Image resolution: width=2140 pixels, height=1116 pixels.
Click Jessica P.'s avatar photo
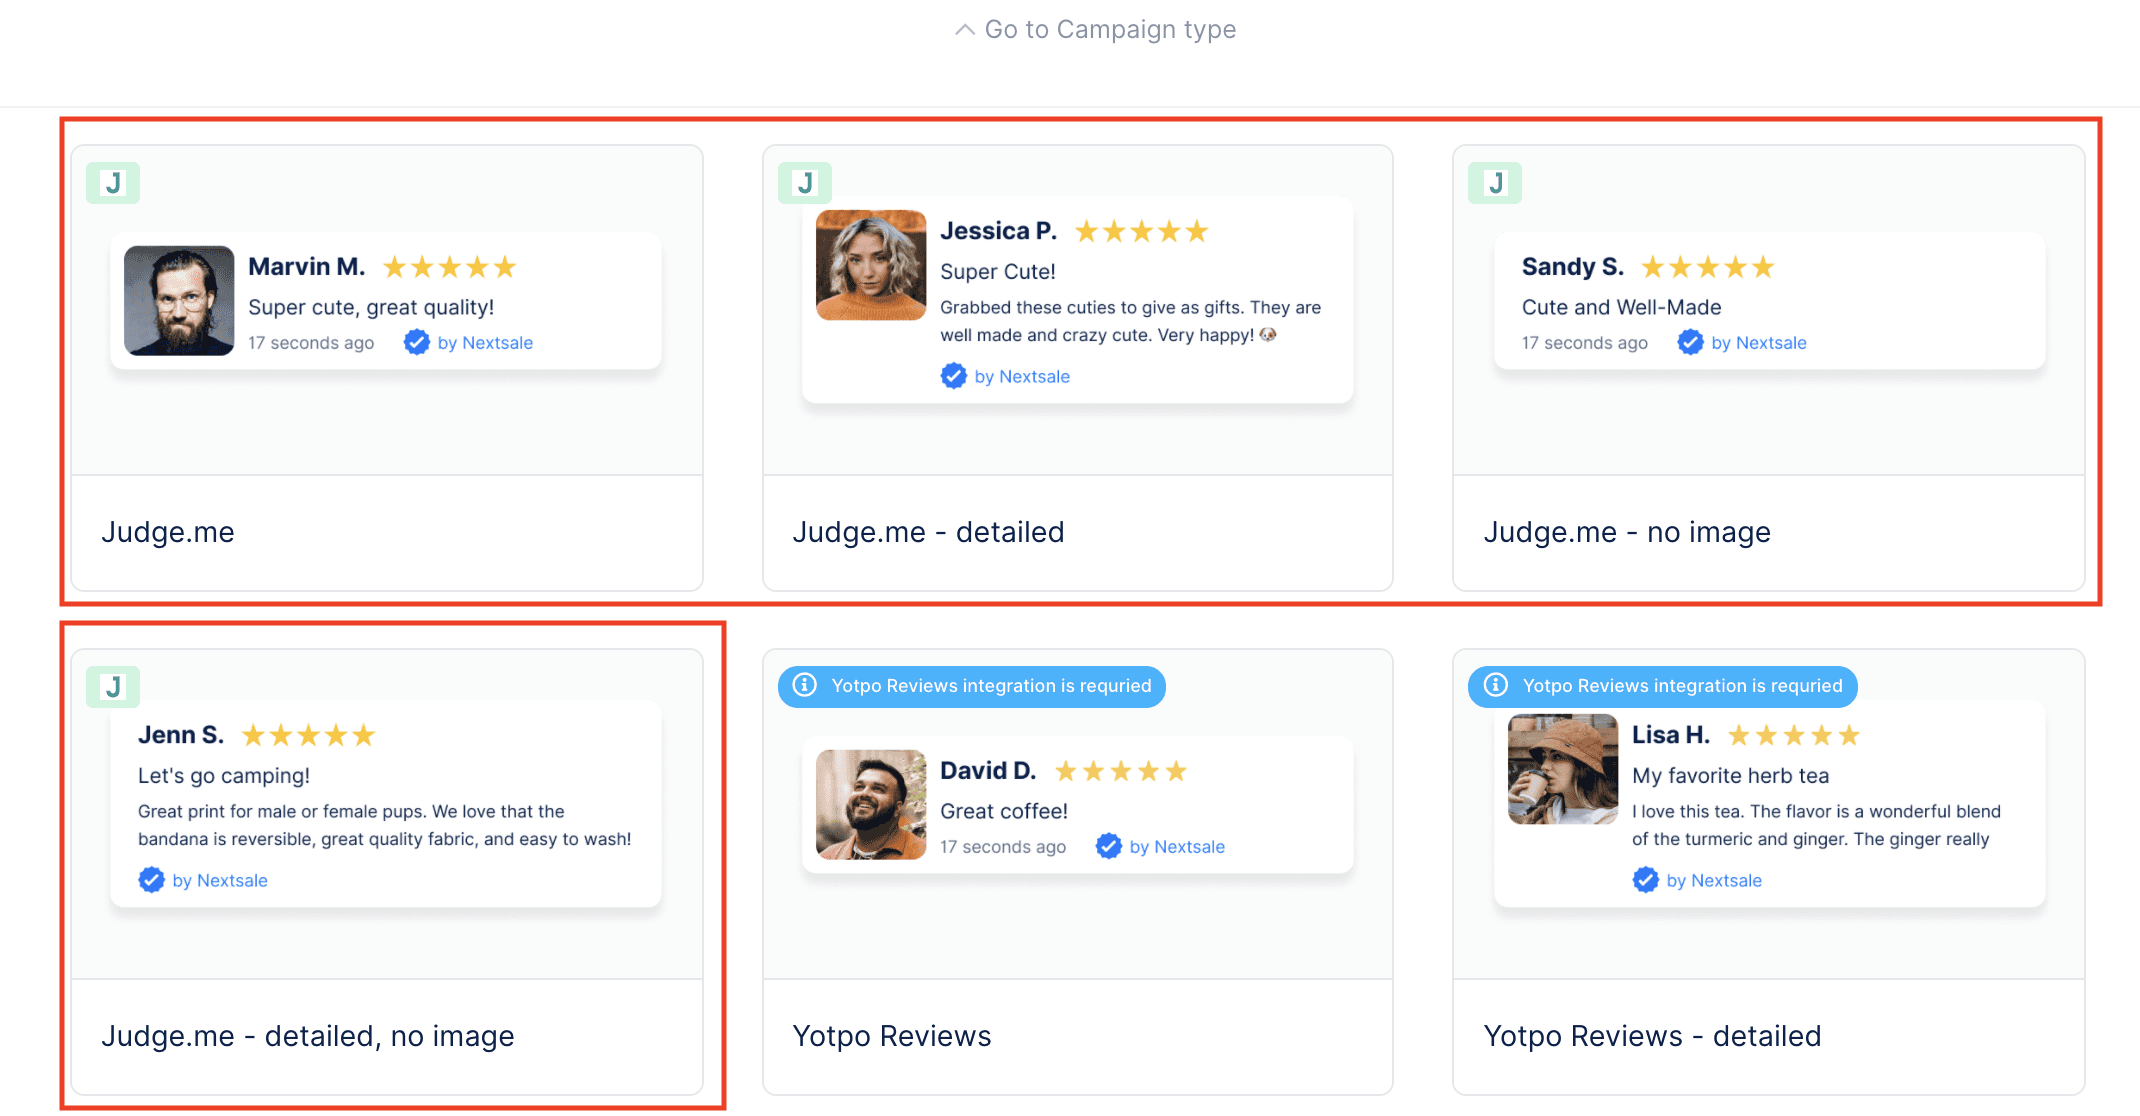tap(871, 265)
